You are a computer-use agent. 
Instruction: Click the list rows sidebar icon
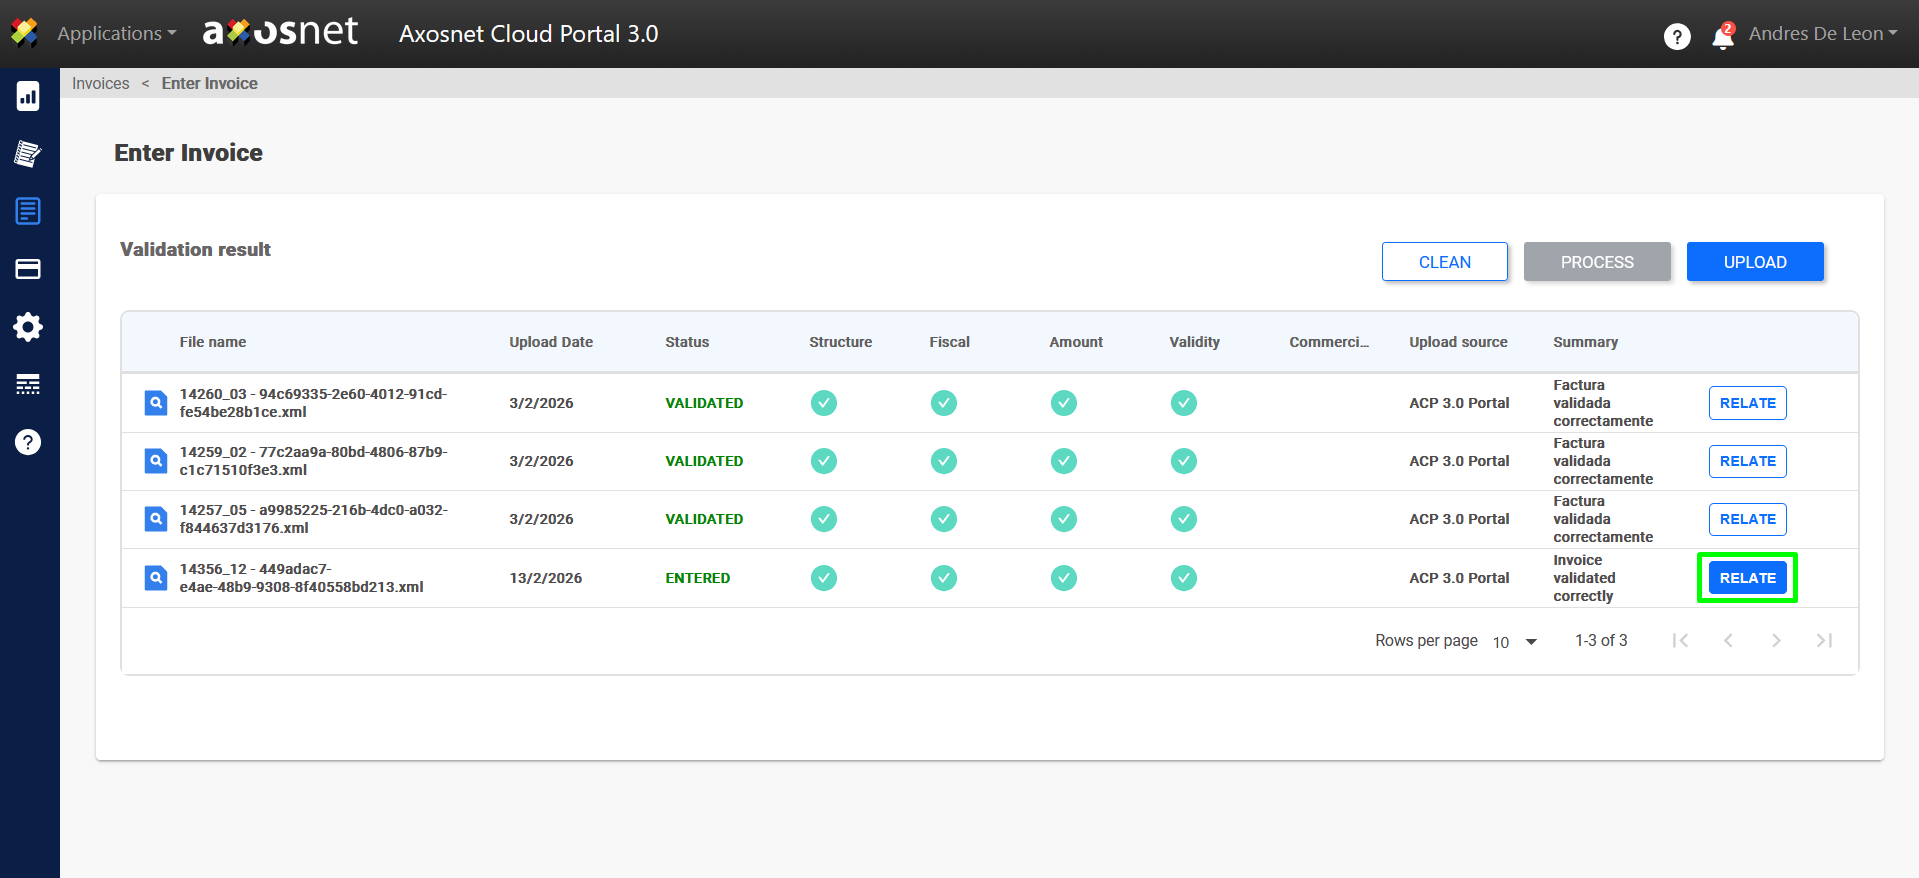tap(28, 384)
